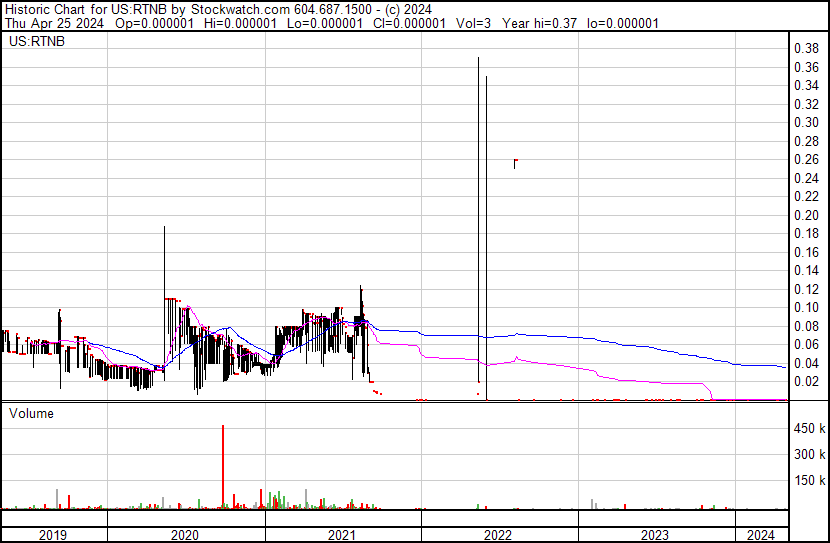Select the 2023 year label
This screenshot has width=830, height=543.
click(x=655, y=535)
